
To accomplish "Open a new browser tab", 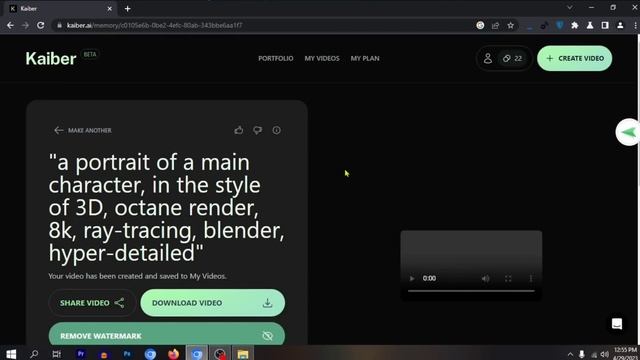I will point(128,9).
